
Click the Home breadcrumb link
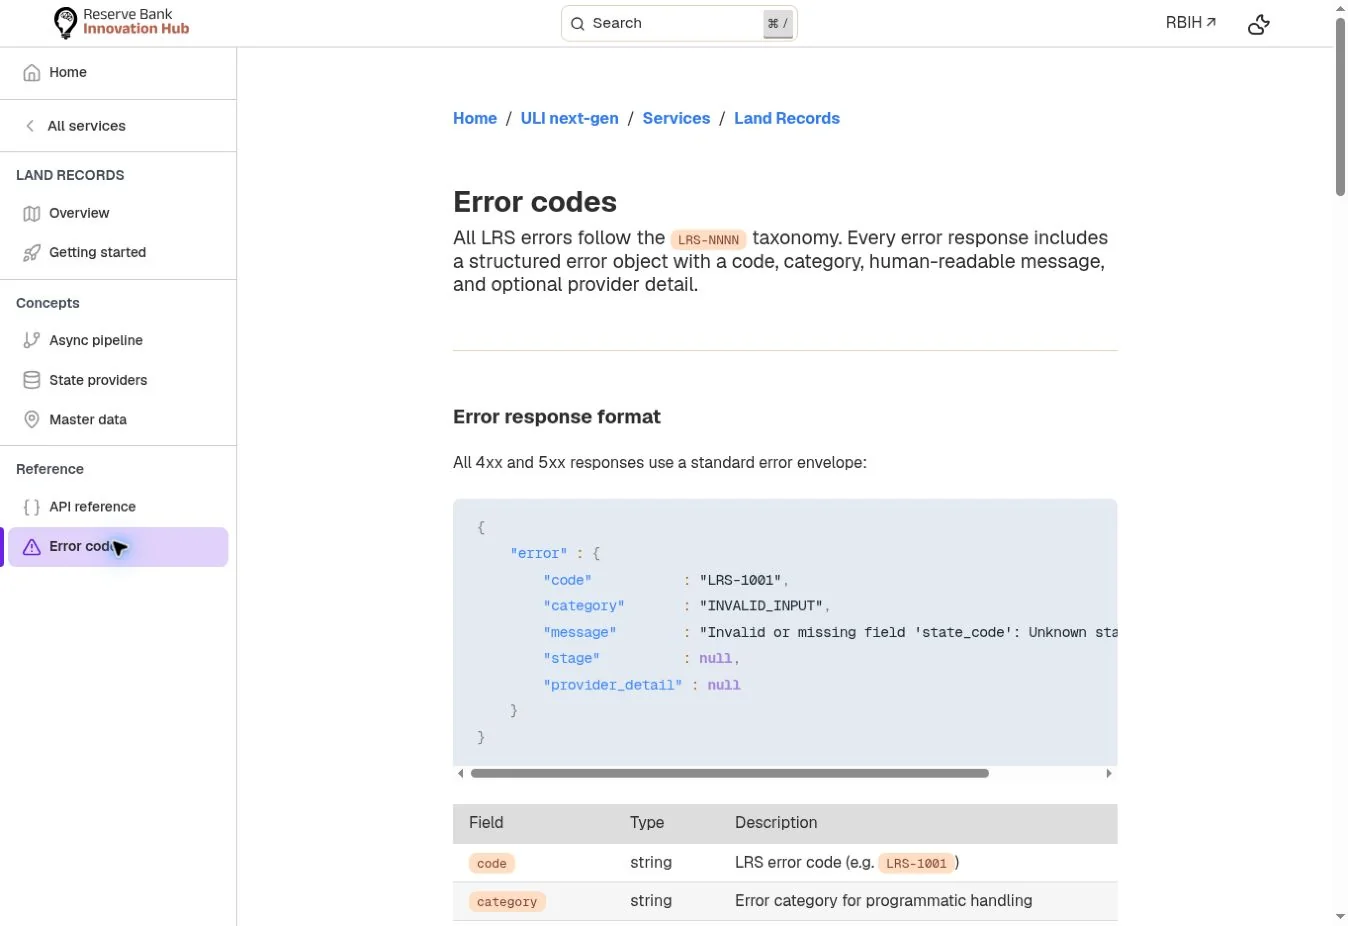(x=475, y=119)
